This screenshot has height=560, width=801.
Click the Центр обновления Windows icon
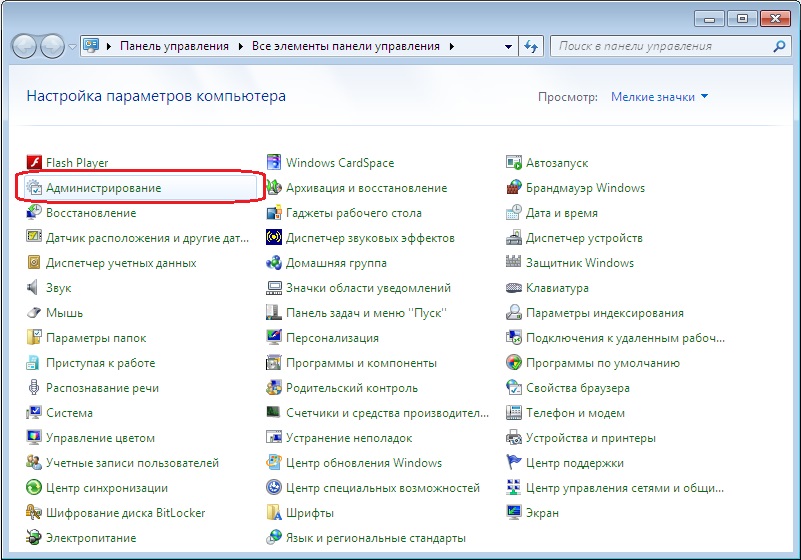[x=274, y=463]
